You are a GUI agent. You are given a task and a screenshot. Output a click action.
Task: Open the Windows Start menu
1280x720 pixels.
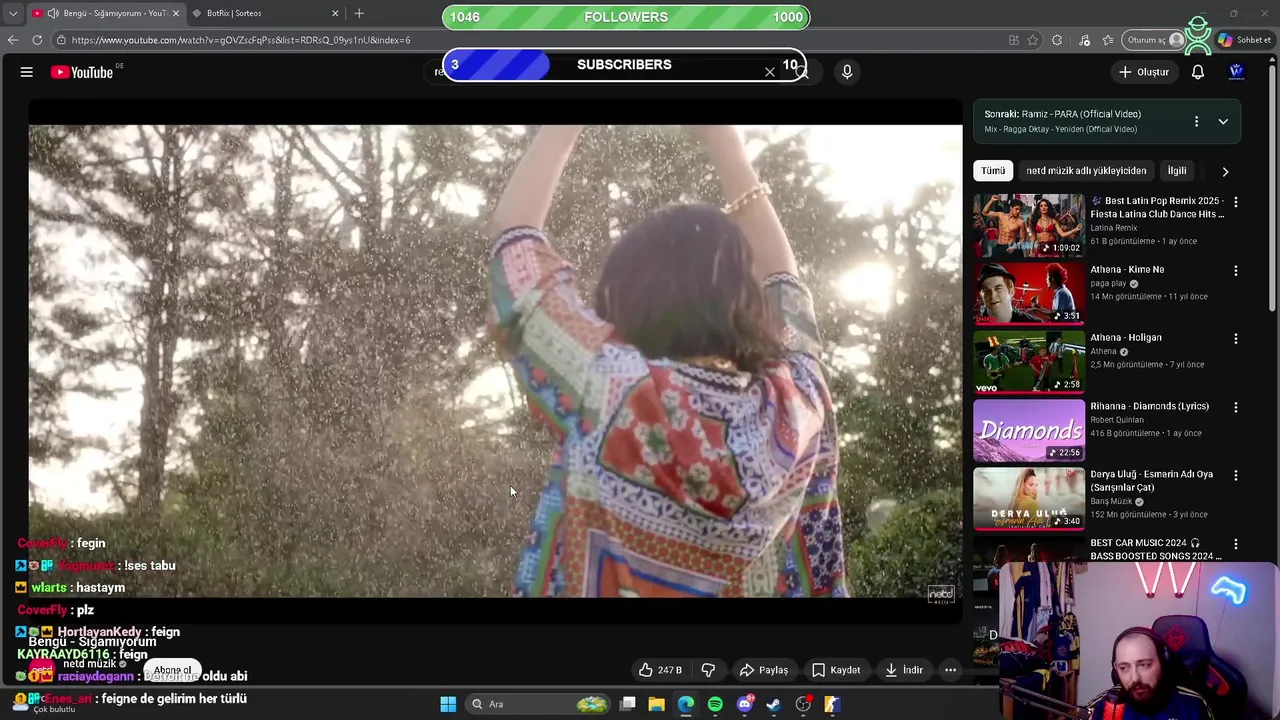tap(448, 704)
